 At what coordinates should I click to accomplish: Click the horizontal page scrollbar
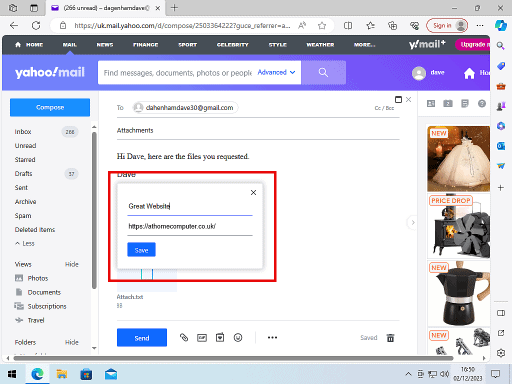pos(233,358)
